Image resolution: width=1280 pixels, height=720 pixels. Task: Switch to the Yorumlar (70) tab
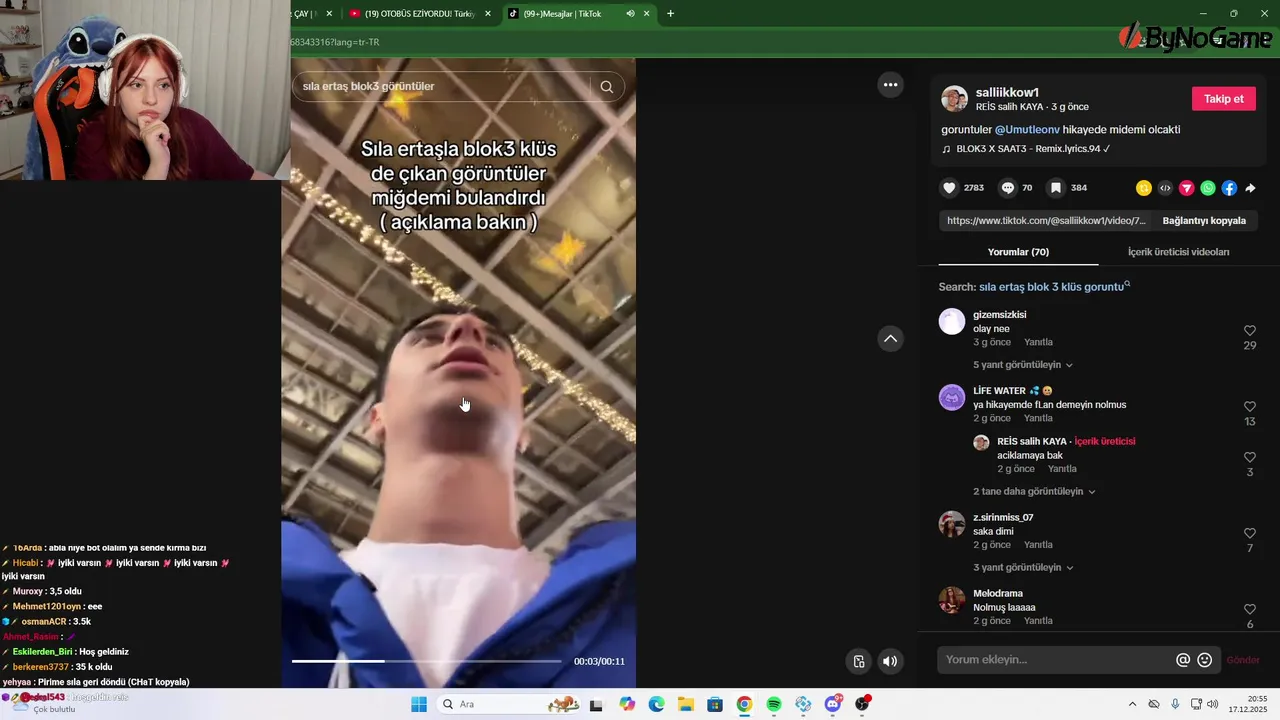pyautogui.click(x=1018, y=252)
